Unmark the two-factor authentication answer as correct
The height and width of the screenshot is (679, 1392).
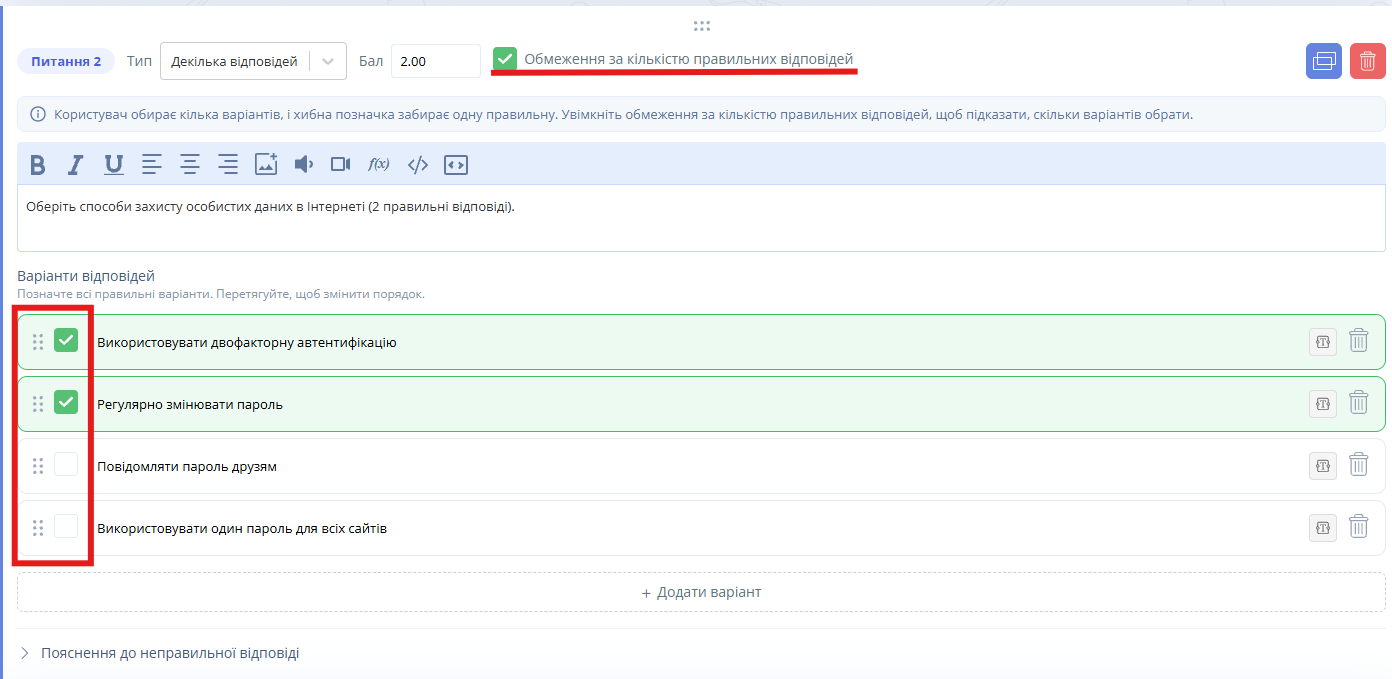click(66, 340)
